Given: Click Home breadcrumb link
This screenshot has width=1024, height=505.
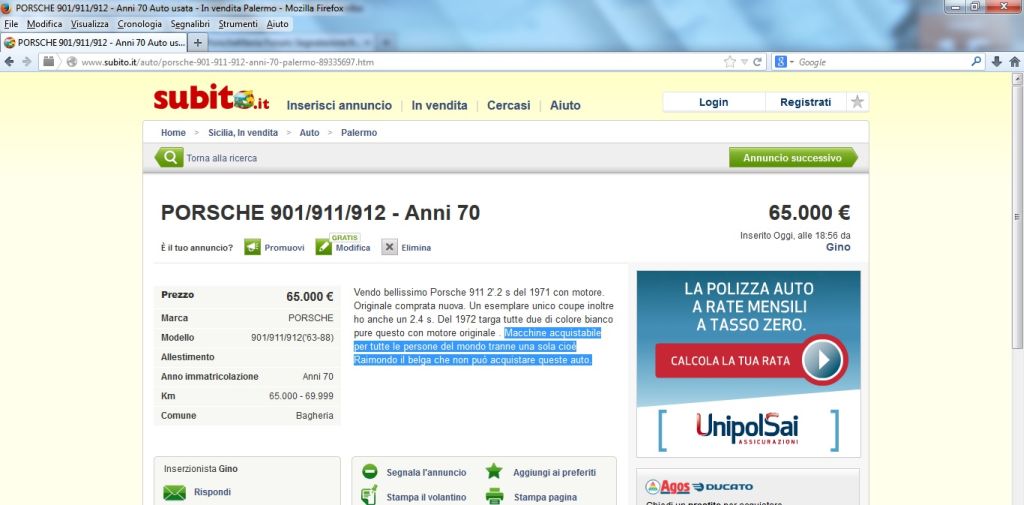Looking at the screenshot, I should coord(173,133).
